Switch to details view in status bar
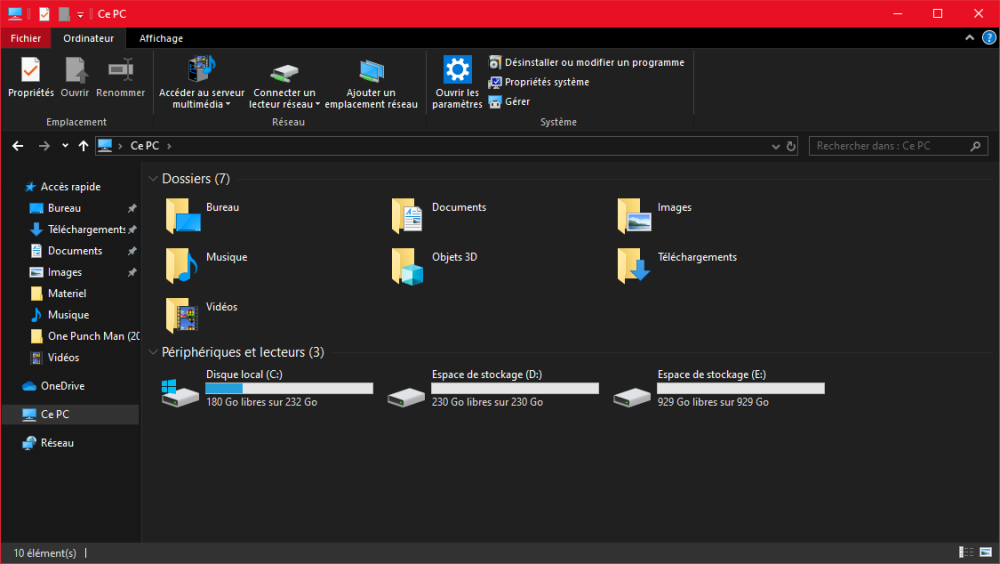The width and height of the screenshot is (1000, 564). (967, 552)
